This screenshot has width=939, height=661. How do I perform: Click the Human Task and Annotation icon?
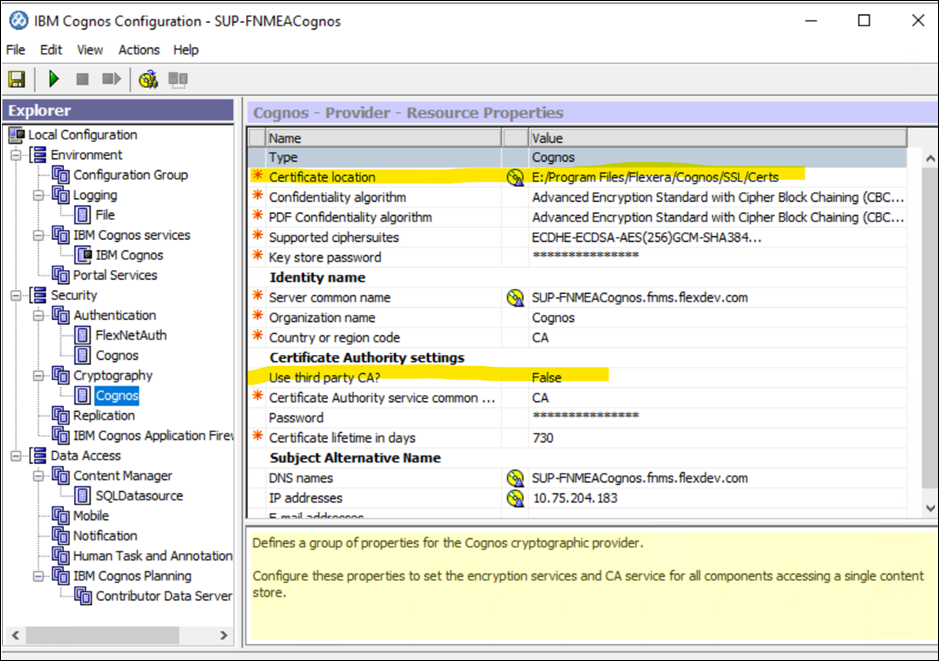[x=60, y=556]
